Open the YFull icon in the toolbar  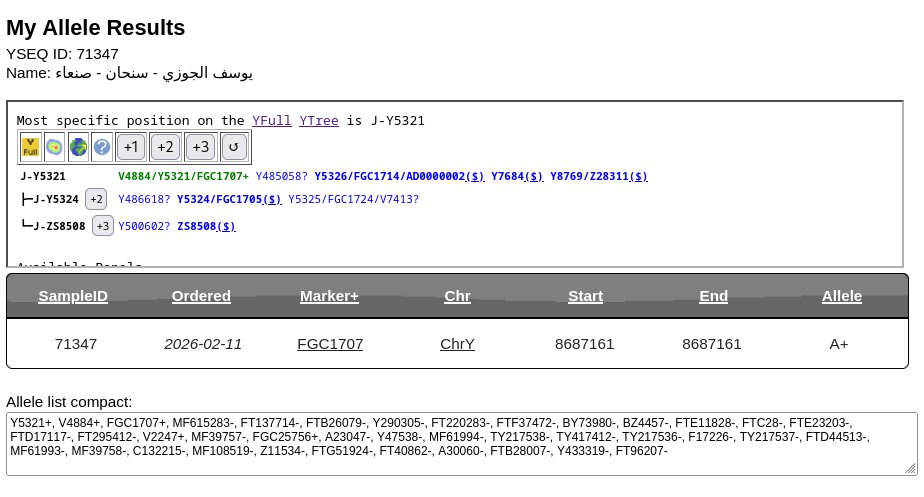[30, 147]
